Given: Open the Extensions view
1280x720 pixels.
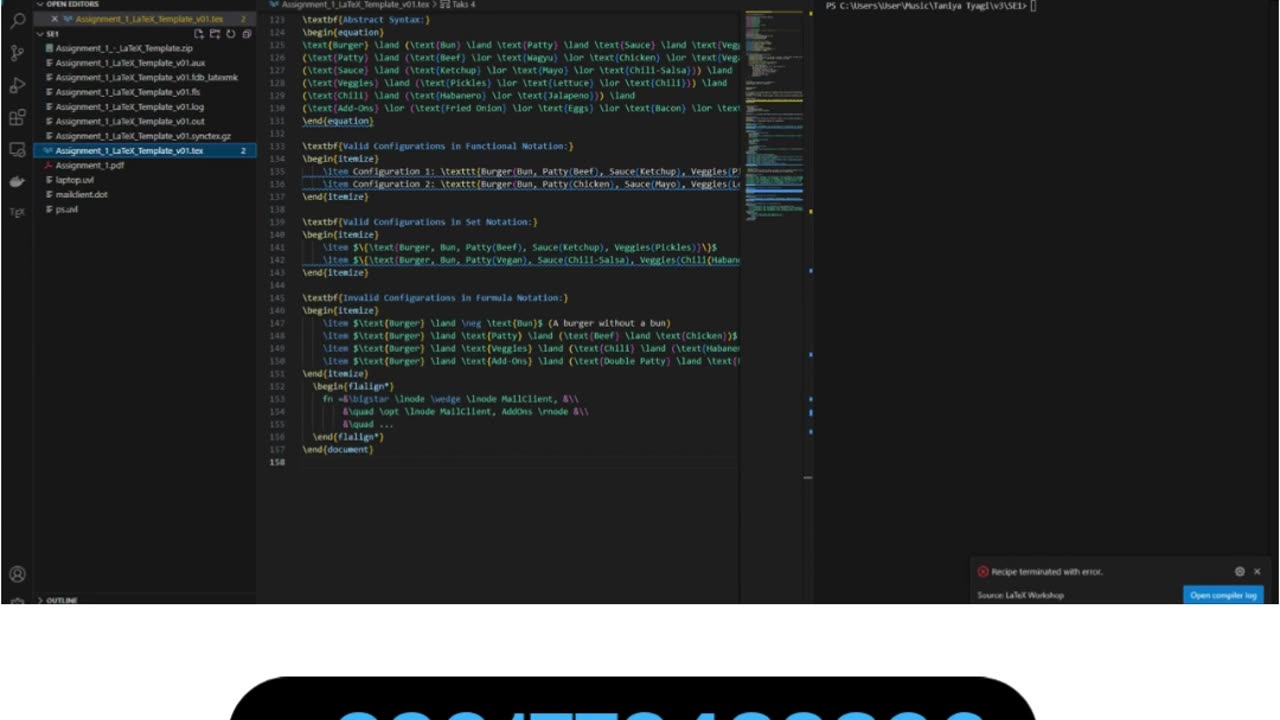Looking at the screenshot, I should point(17,117).
